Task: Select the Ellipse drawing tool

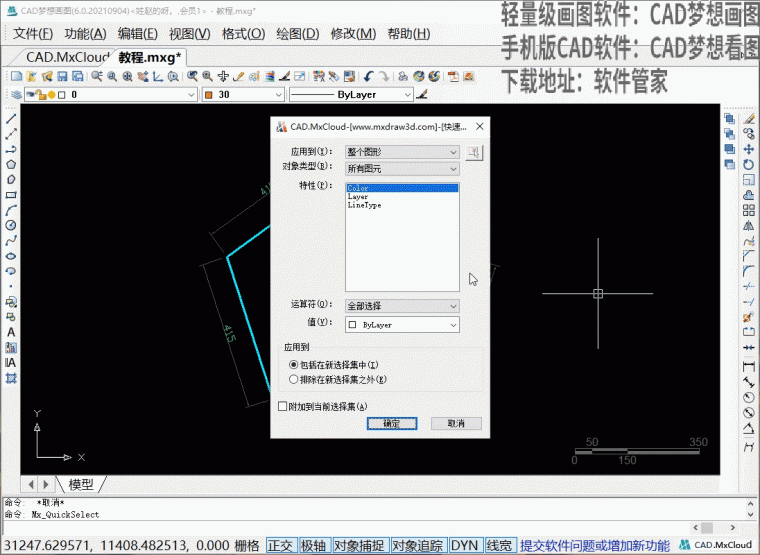Action: (11, 256)
